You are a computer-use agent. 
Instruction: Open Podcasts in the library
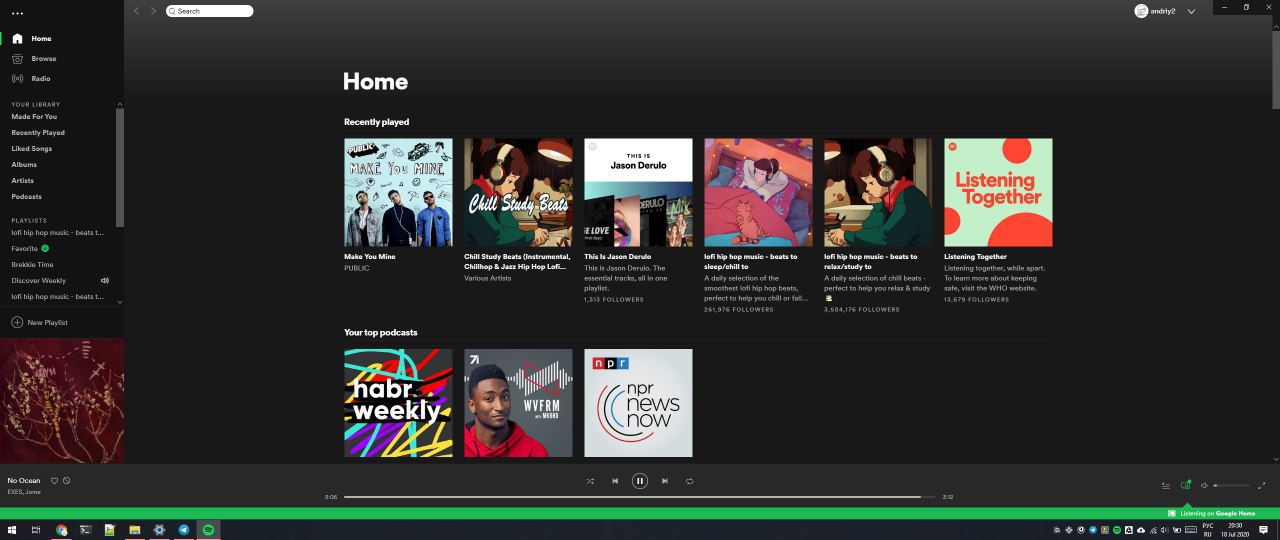[27, 197]
